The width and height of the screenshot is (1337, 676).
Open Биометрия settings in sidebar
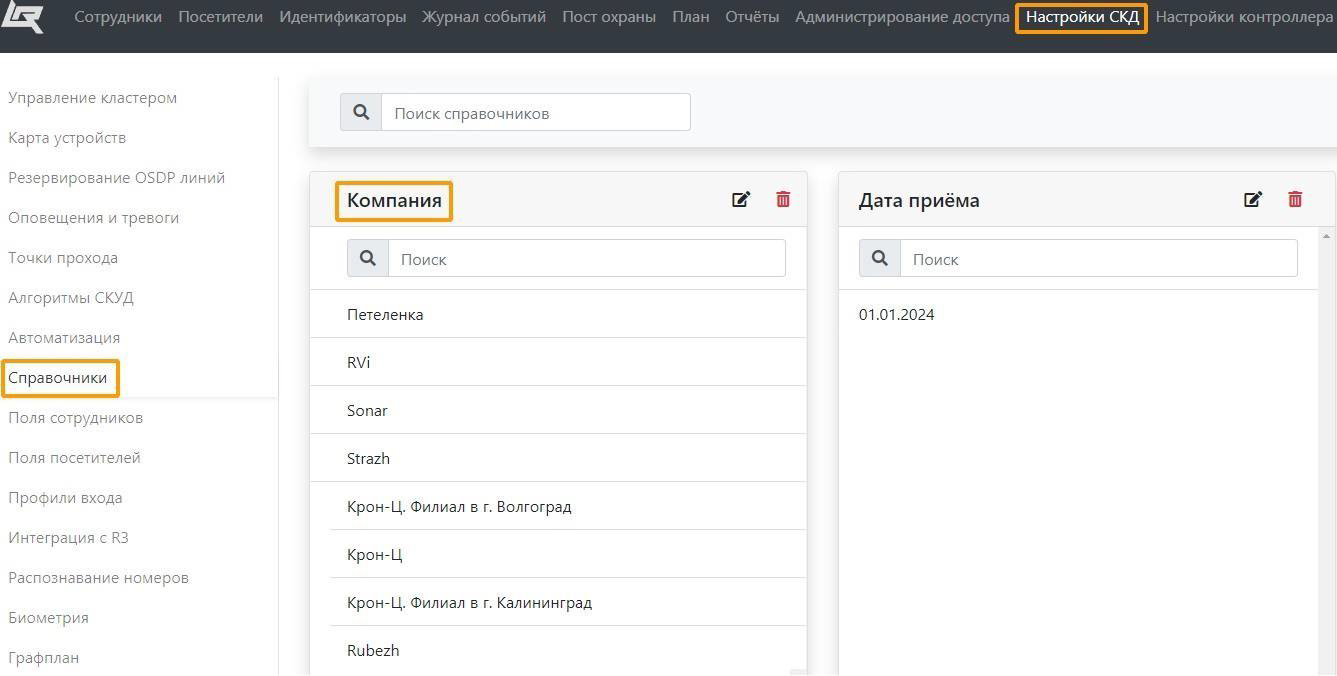tap(49, 618)
